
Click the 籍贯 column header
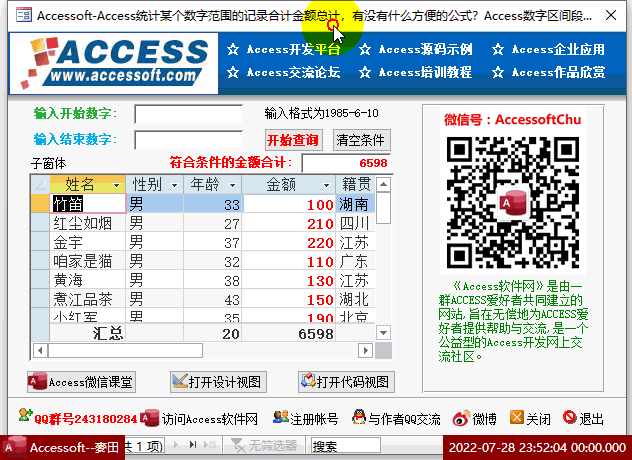tap(356, 185)
